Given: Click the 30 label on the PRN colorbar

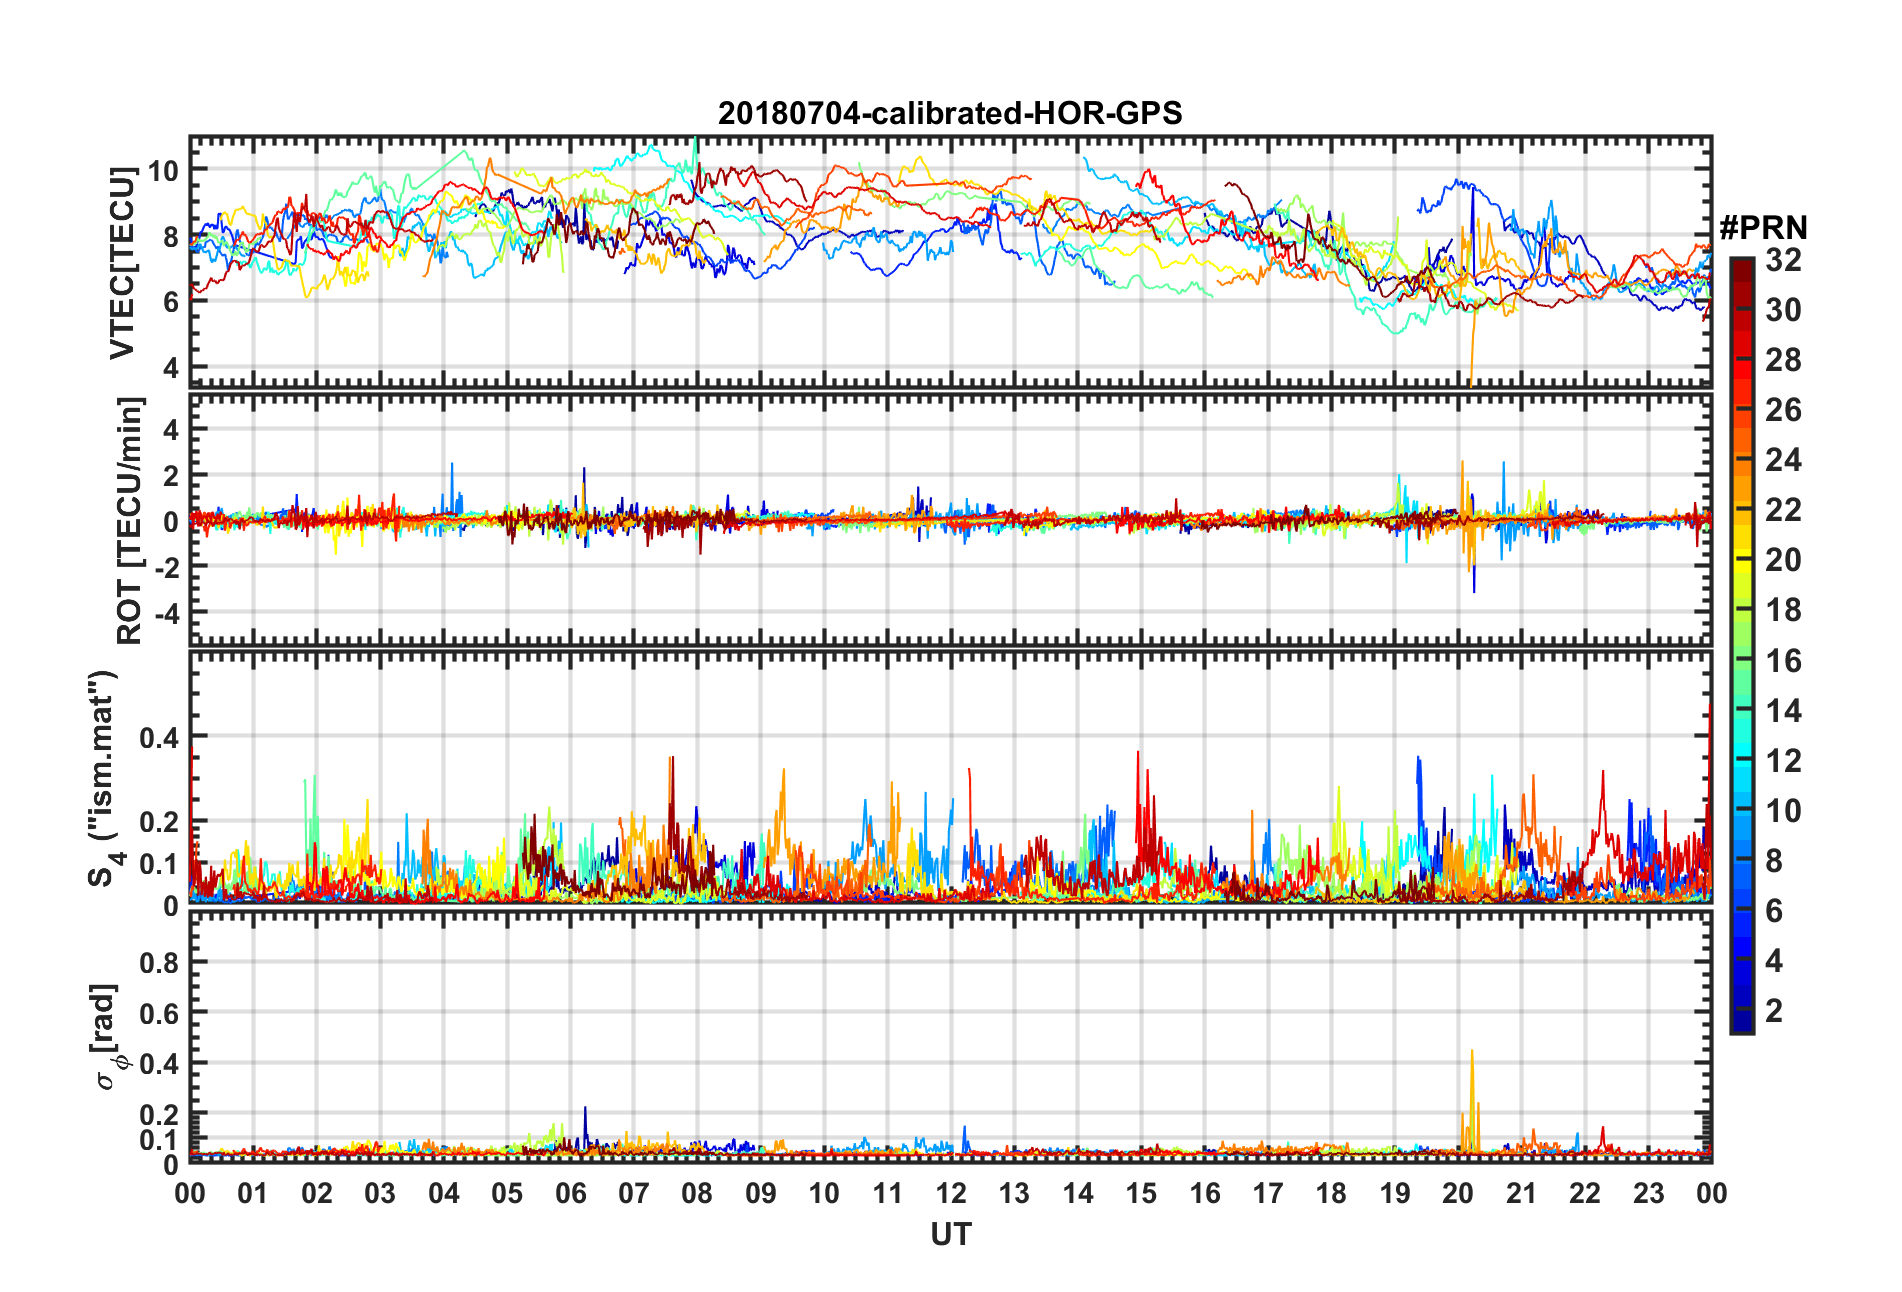Looking at the screenshot, I should pos(1783,310).
